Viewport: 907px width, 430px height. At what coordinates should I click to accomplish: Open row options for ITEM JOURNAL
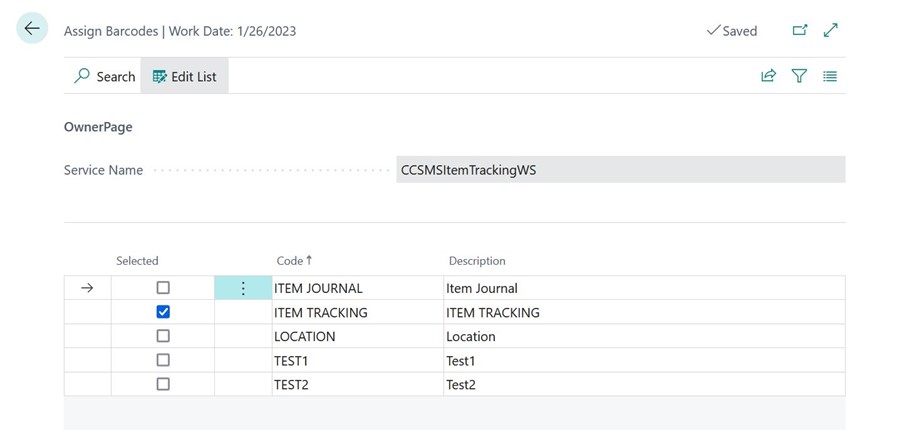[242, 288]
